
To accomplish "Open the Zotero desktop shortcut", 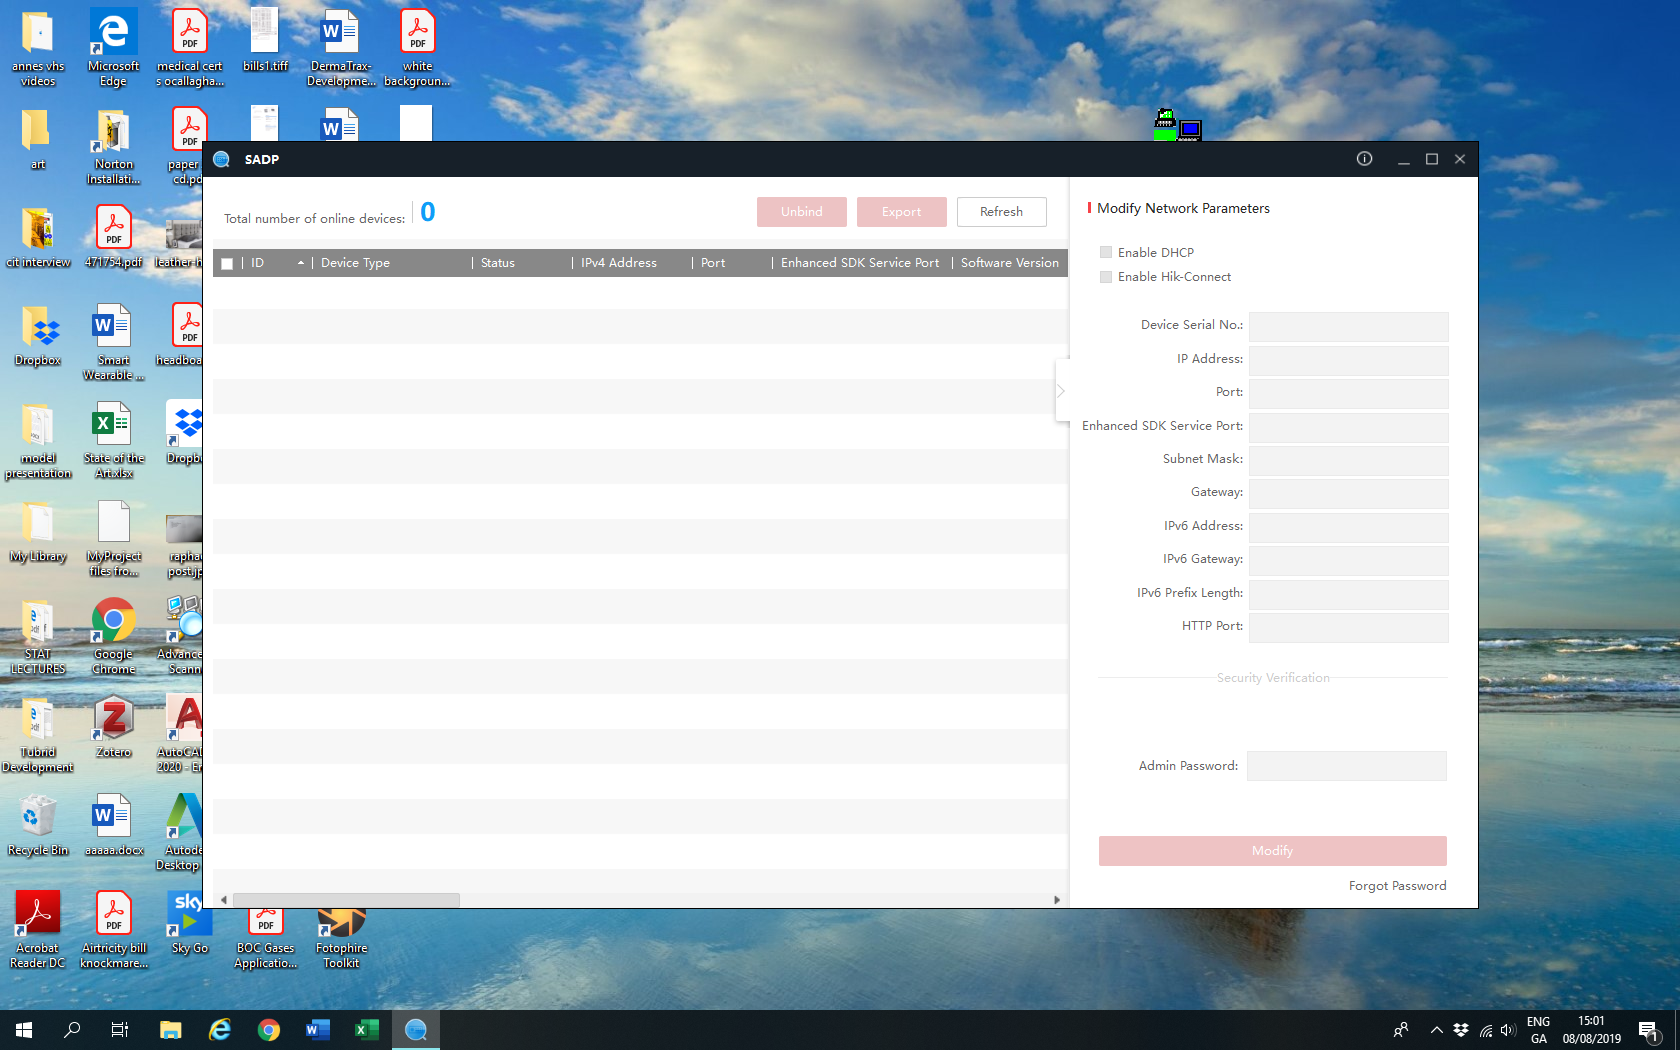I will 113,726.
